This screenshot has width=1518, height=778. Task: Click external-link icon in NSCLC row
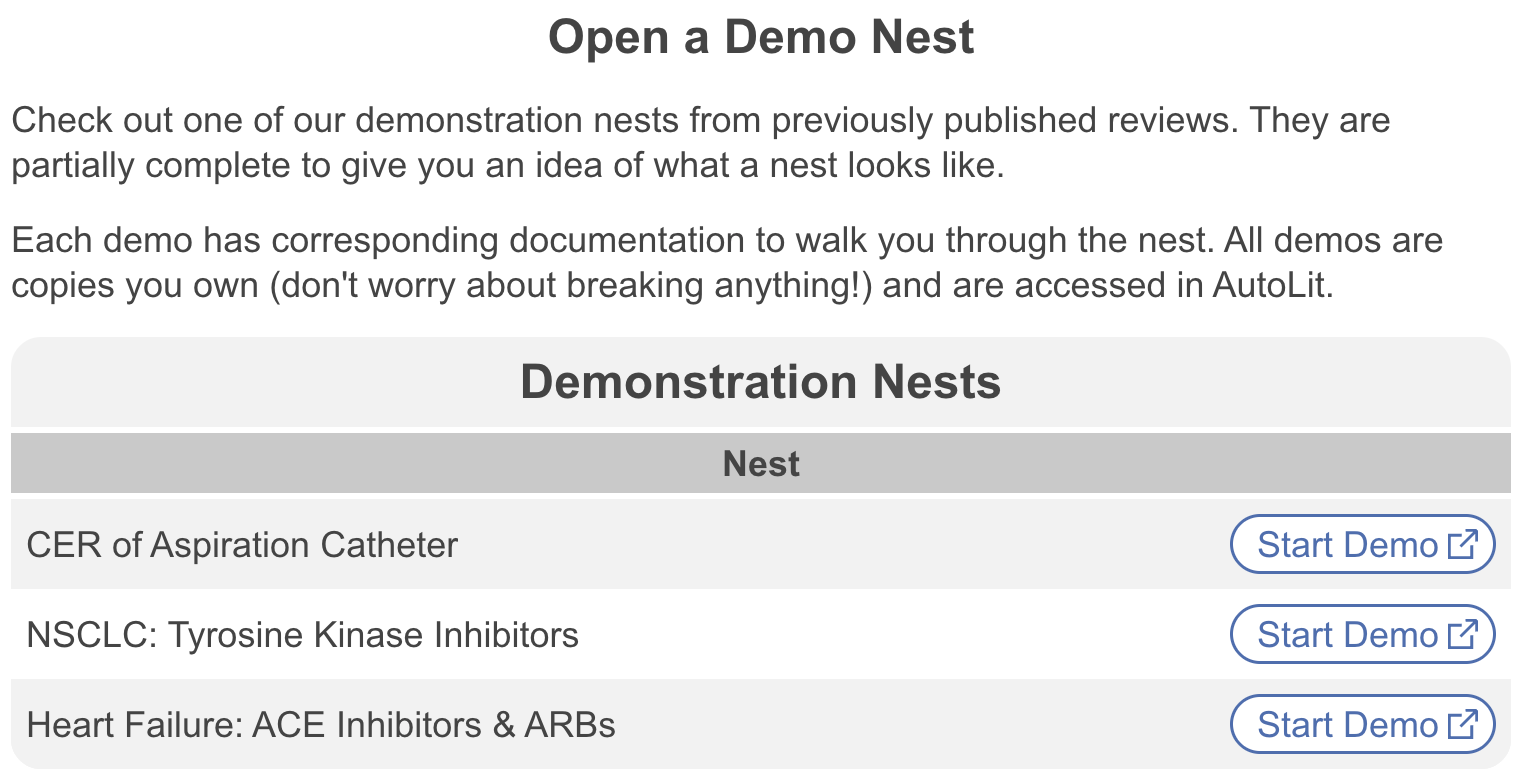[1462, 635]
